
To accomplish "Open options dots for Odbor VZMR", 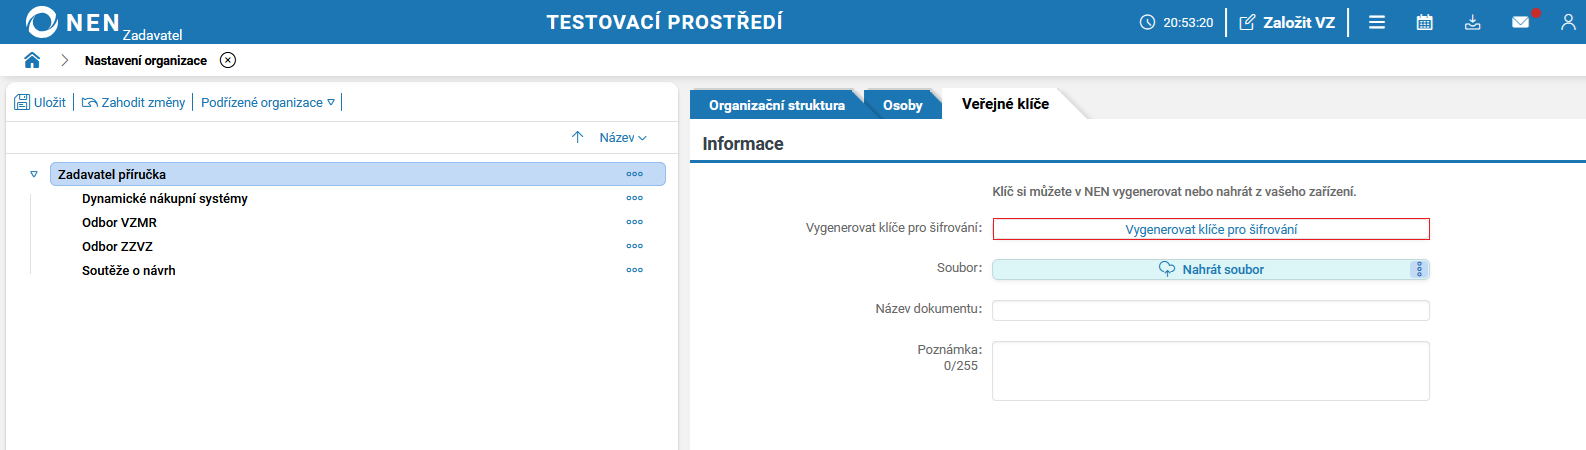I will (x=635, y=222).
